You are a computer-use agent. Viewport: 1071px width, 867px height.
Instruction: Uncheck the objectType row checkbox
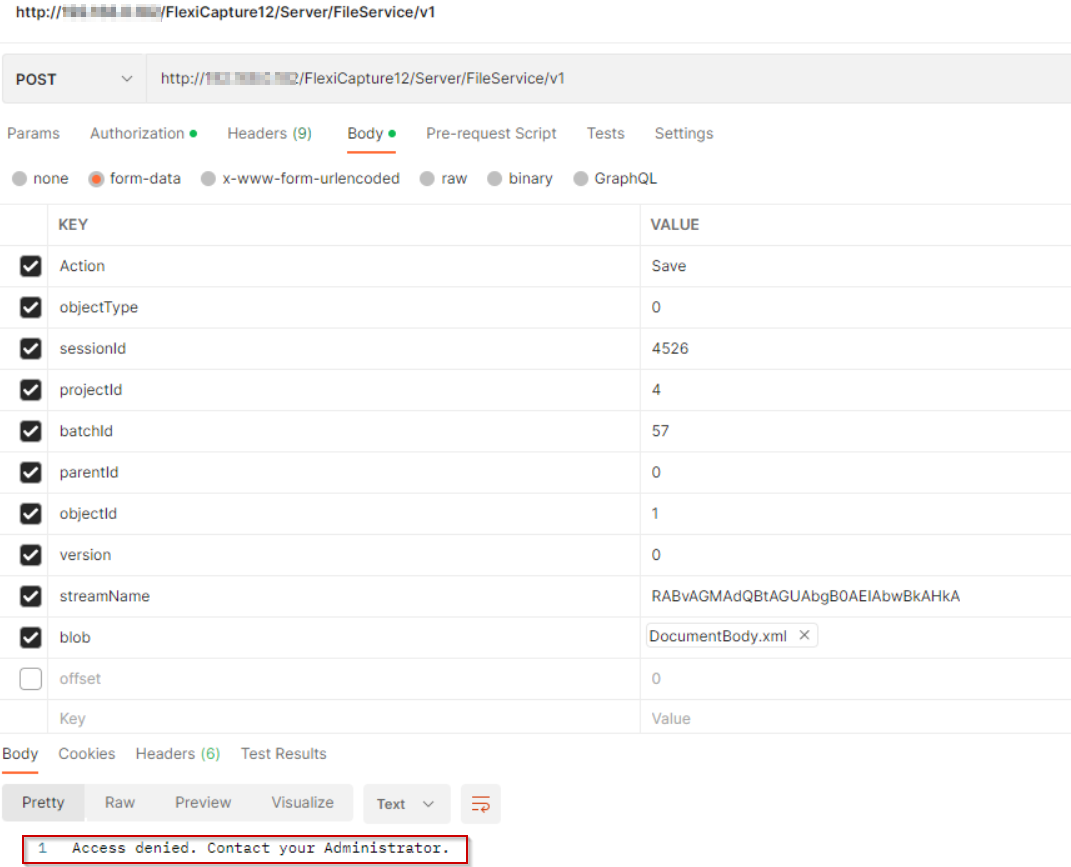tap(31, 307)
